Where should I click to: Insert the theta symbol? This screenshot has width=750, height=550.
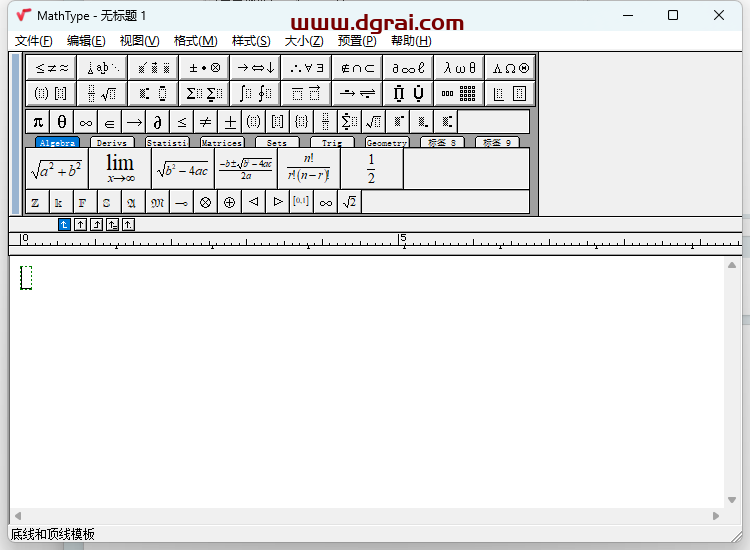coord(62,122)
